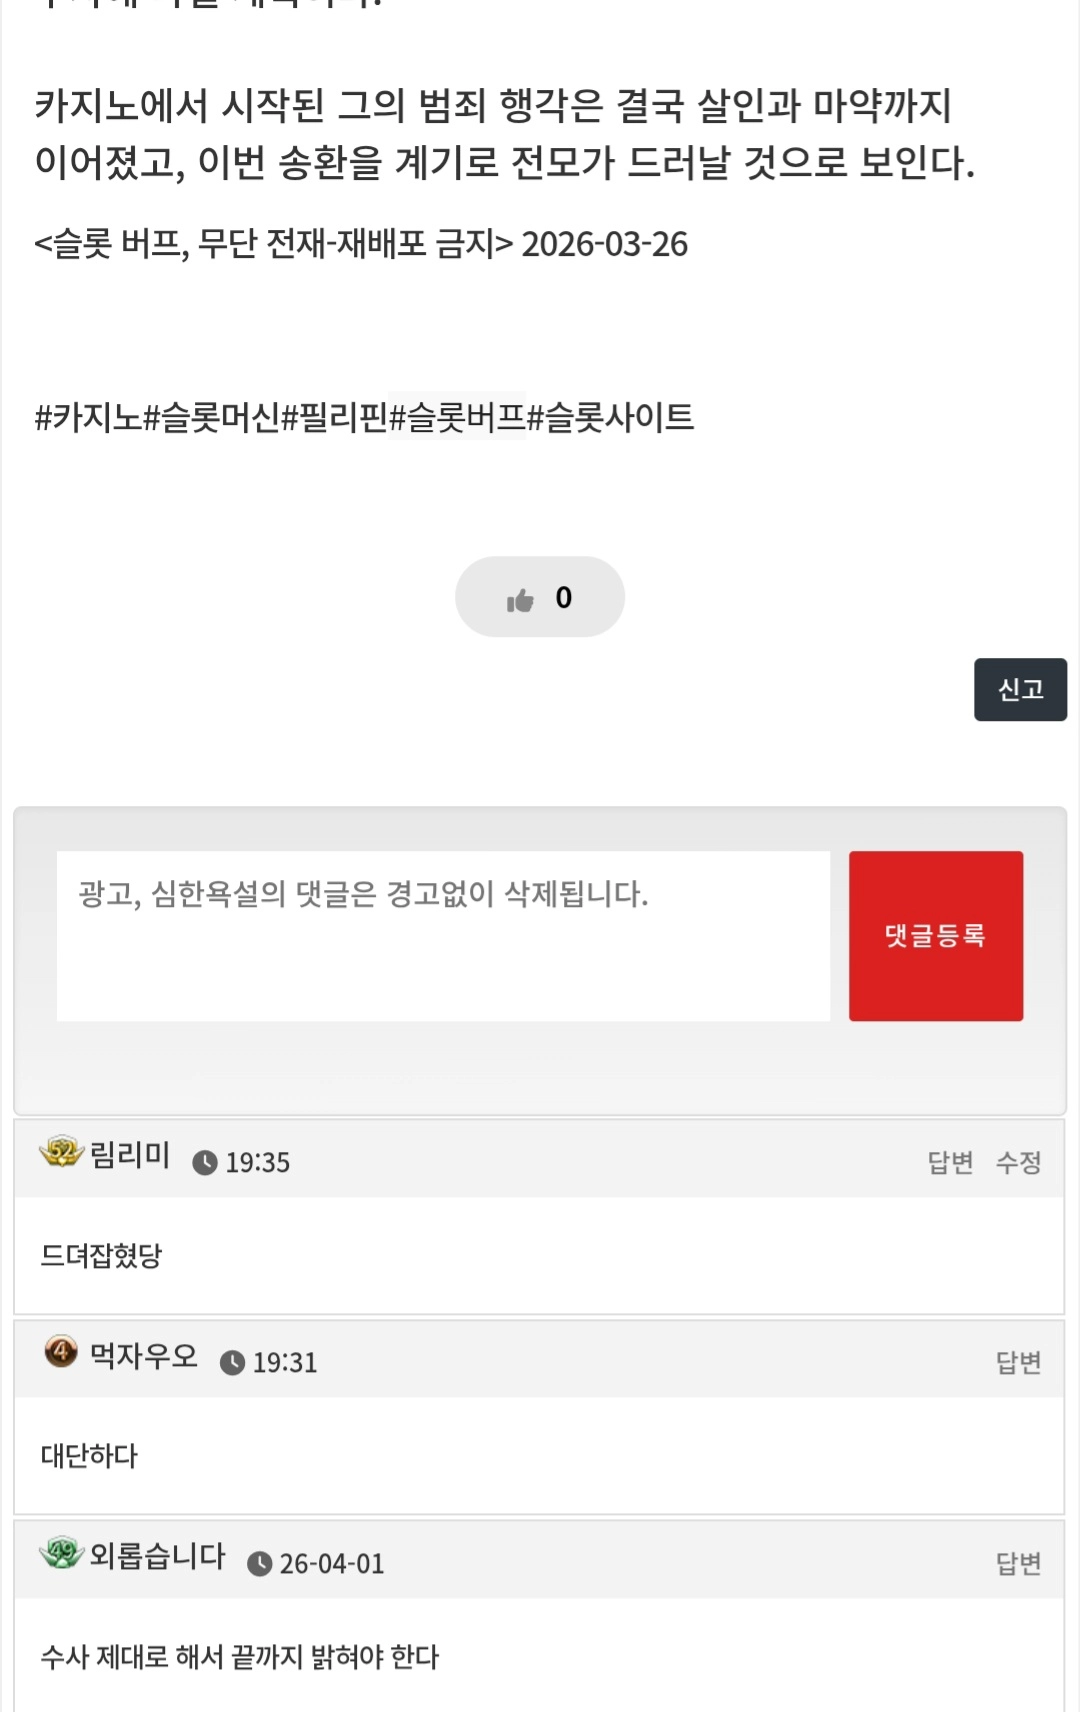Click 먹자우오's level 4 badge icon
This screenshot has height=1712, width=1080.
point(61,1352)
